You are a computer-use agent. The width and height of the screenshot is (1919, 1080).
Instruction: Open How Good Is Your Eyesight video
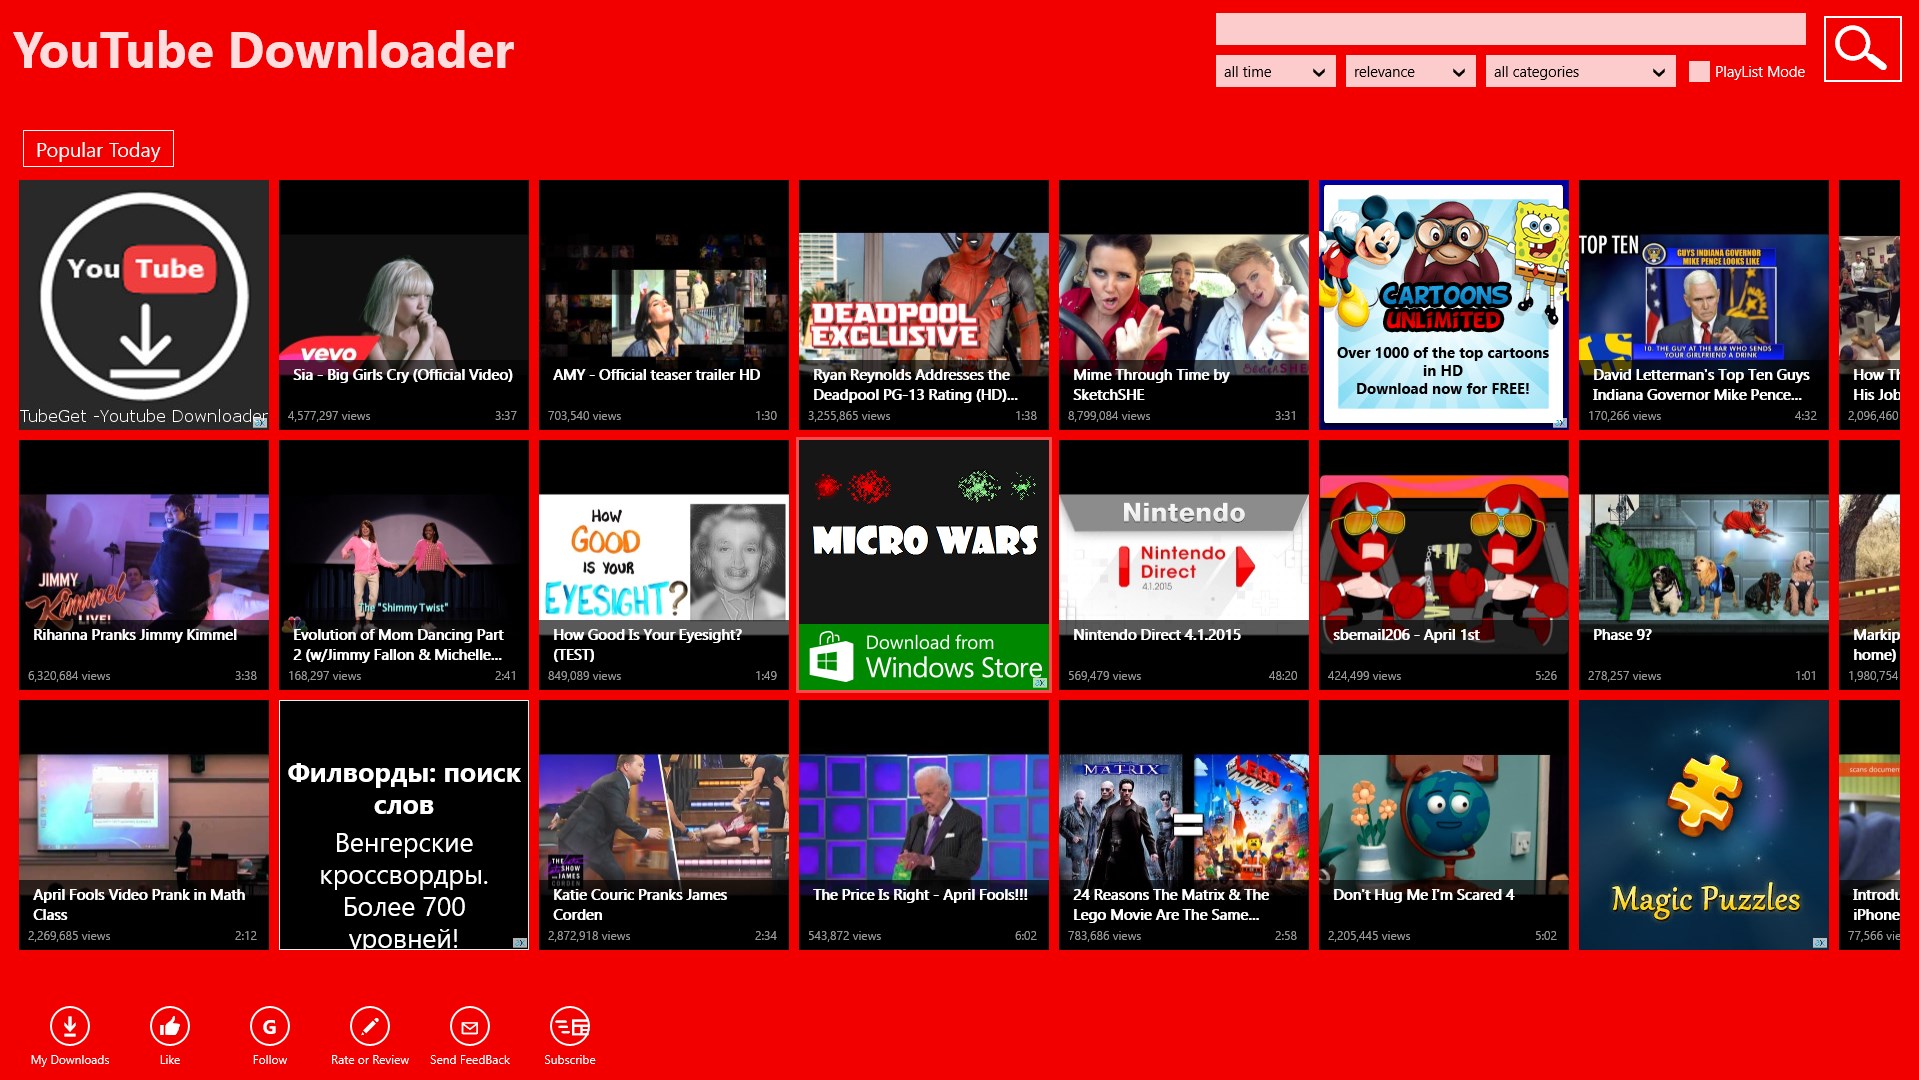click(664, 565)
